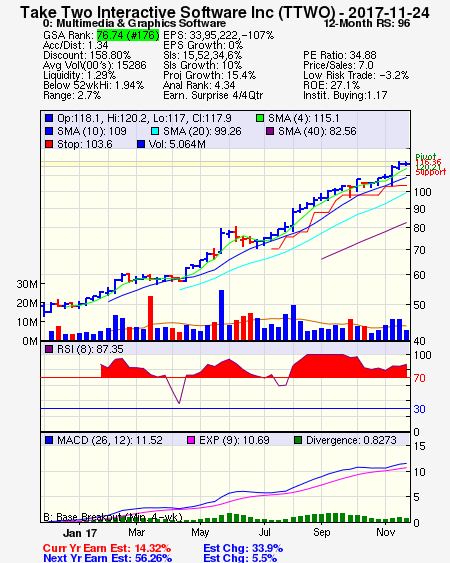The height and width of the screenshot is (563, 450).
Task: Click the blue 30 RSI threshold label
Action: point(419,409)
